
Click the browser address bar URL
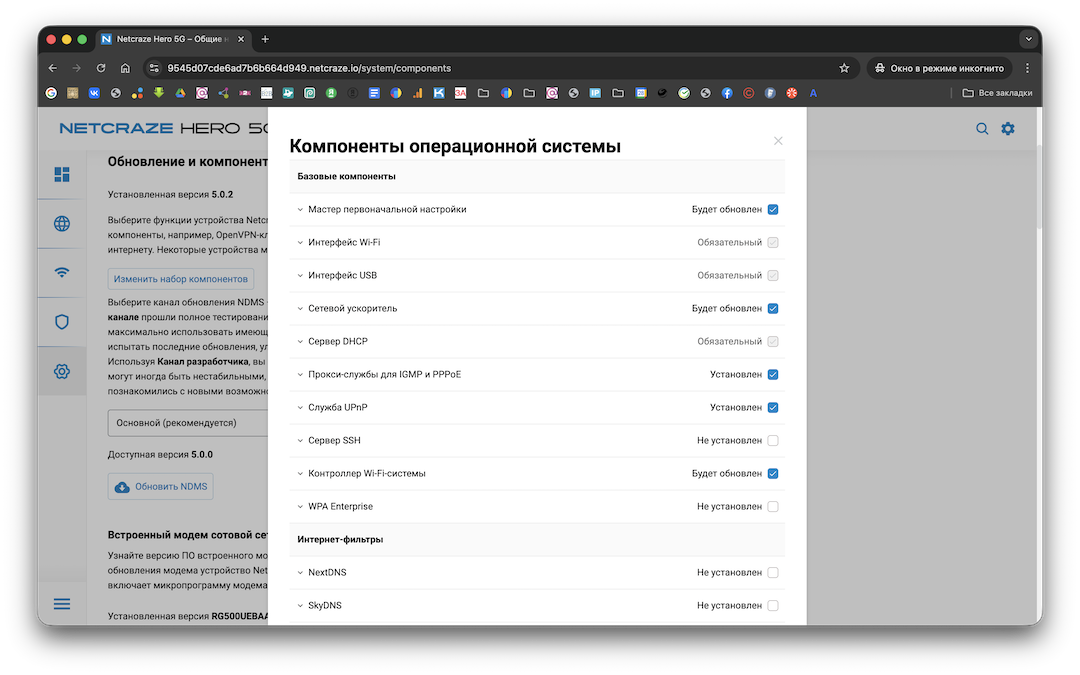(x=310, y=68)
